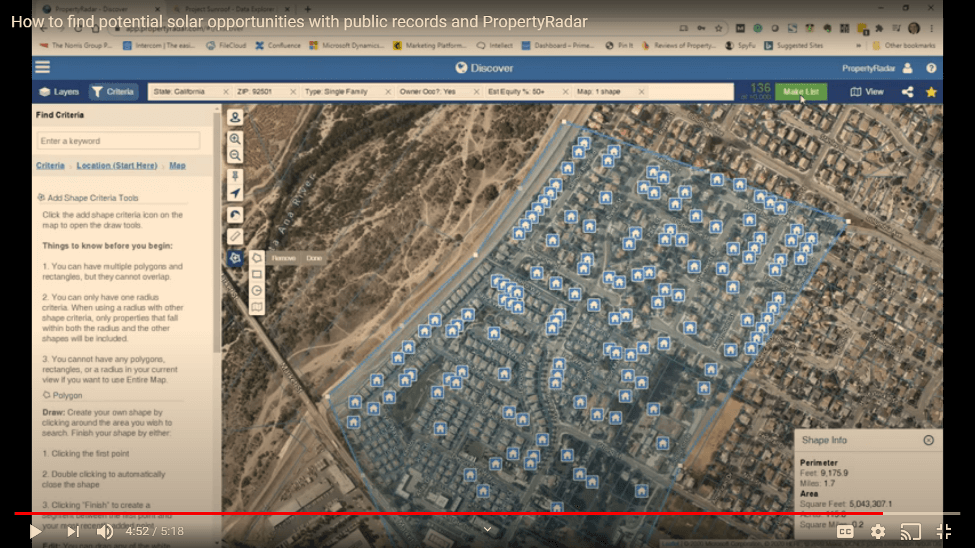Open the Layers panel
The width and height of the screenshot is (977, 550).
59,92
